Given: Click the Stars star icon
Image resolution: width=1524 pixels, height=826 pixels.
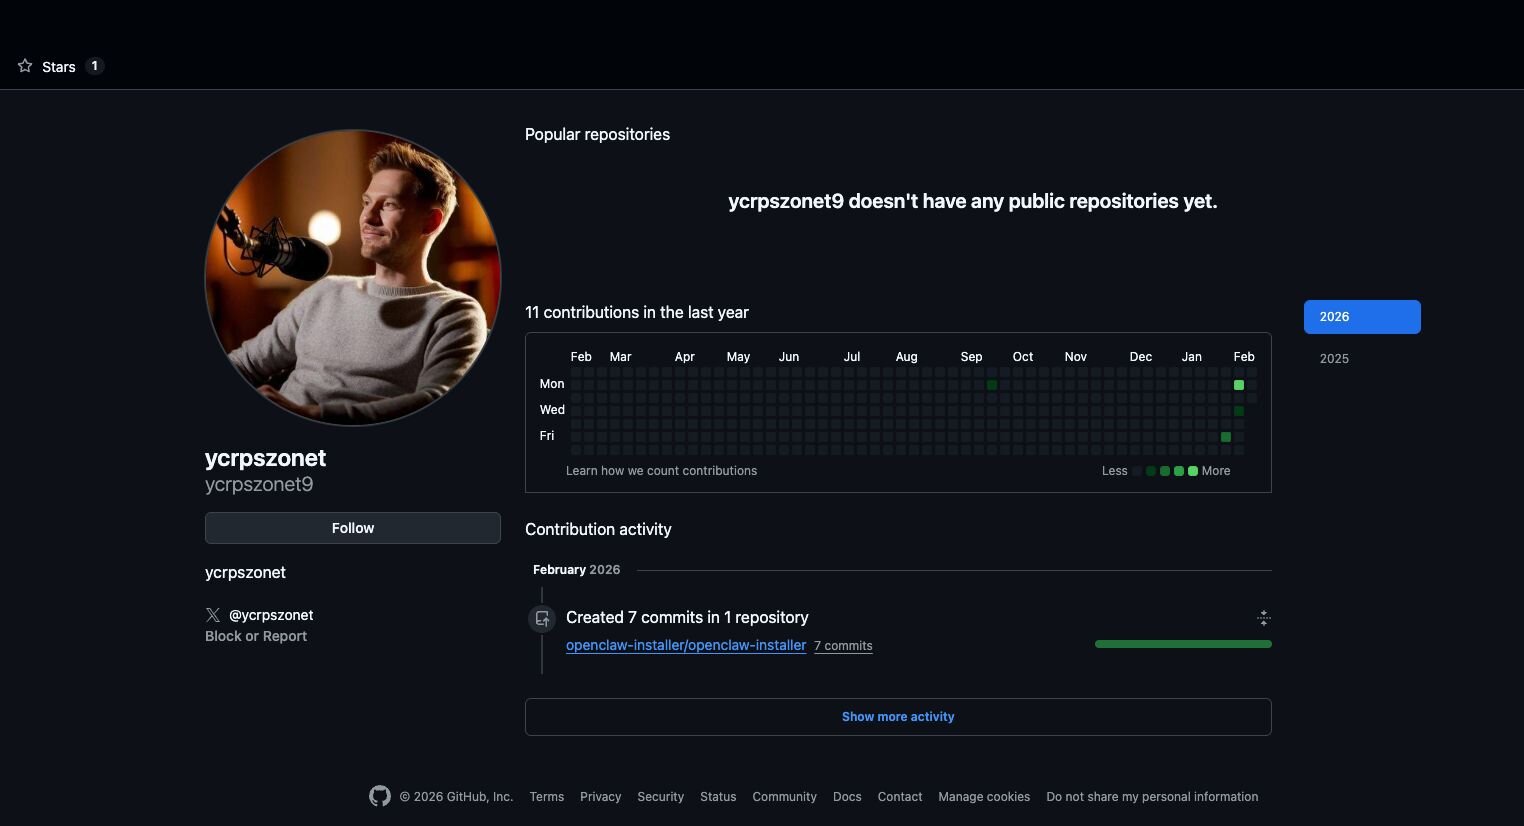Looking at the screenshot, I should pyautogui.click(x=25, y=66).
